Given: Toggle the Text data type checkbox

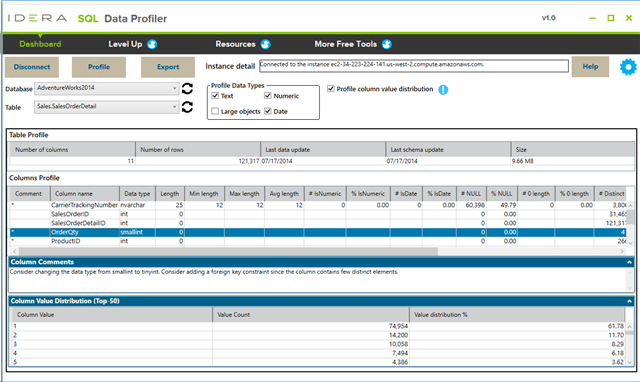Looking at the screenshot, I should coord(215,96).
